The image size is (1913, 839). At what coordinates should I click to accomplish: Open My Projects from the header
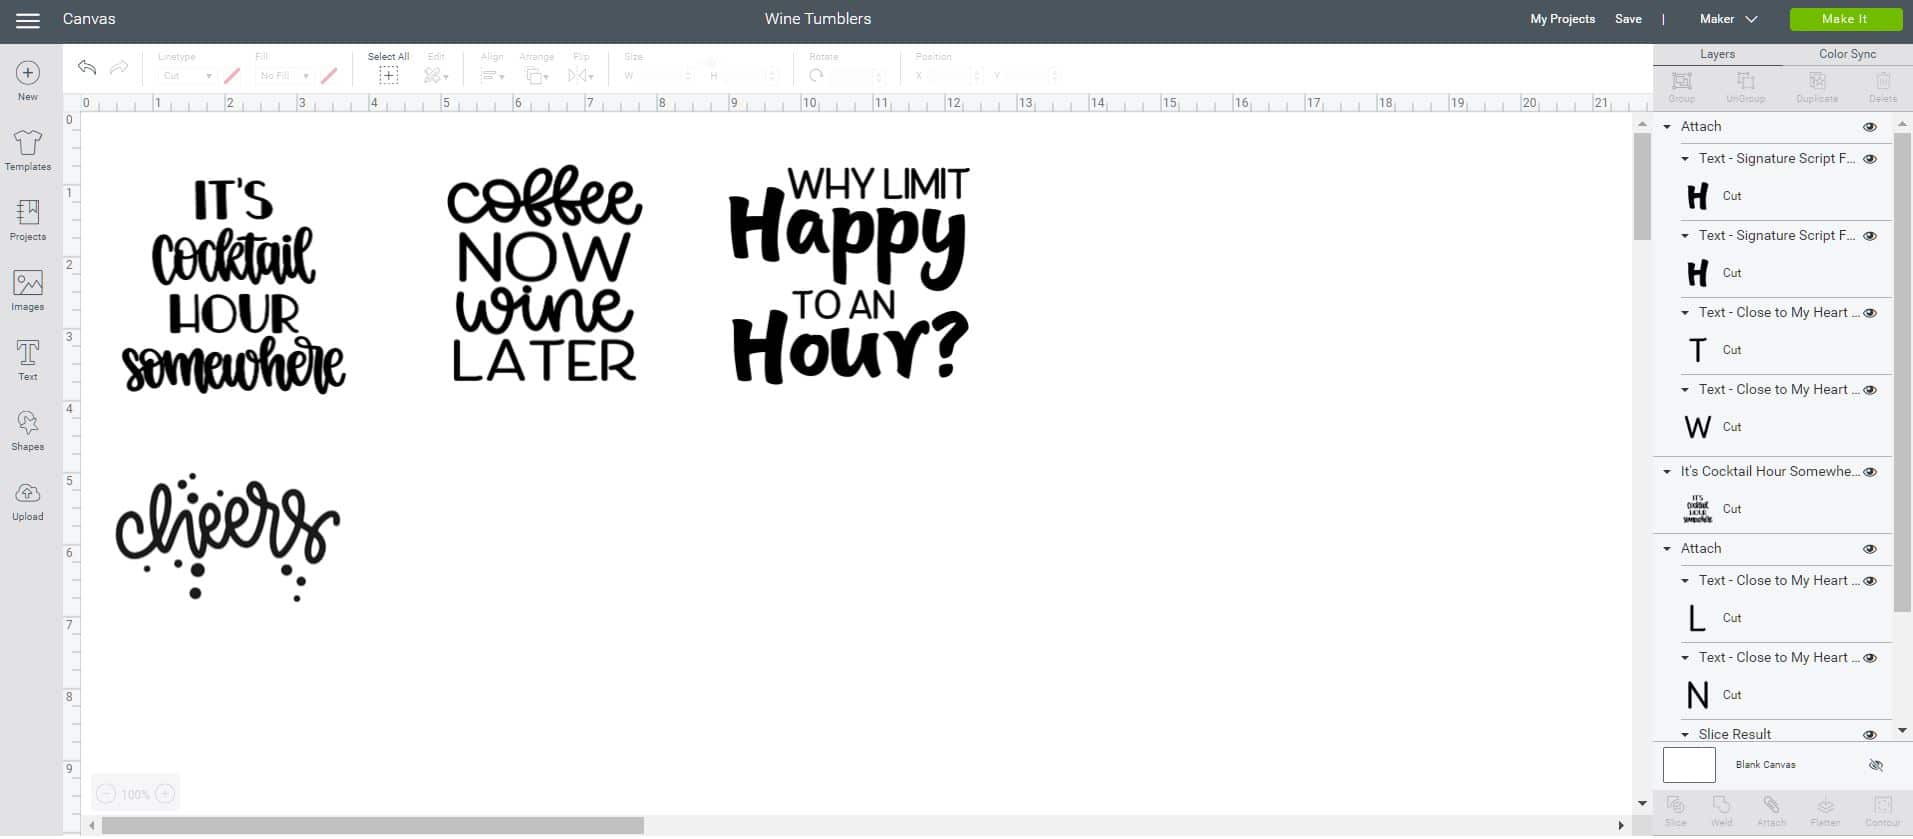click(x=1562, y=19)
